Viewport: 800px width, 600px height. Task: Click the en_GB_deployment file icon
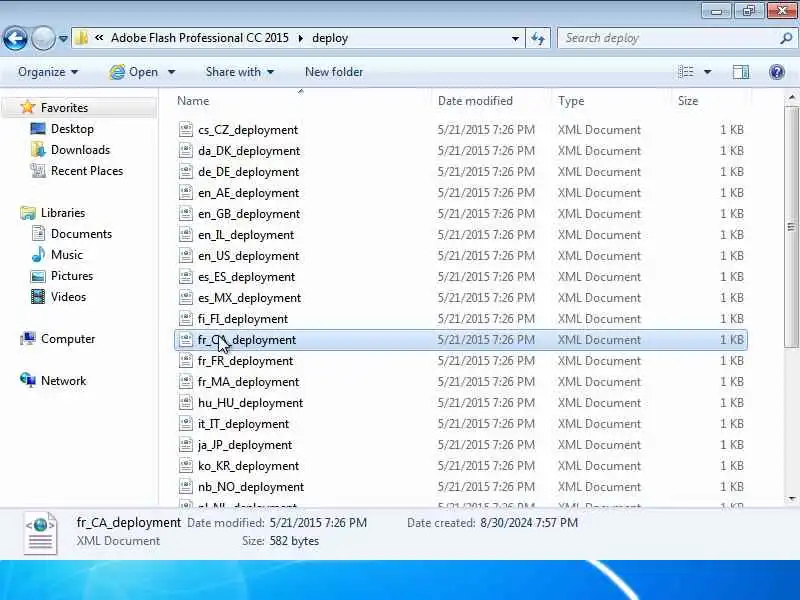pyautogui.click(x=186, y=213)
